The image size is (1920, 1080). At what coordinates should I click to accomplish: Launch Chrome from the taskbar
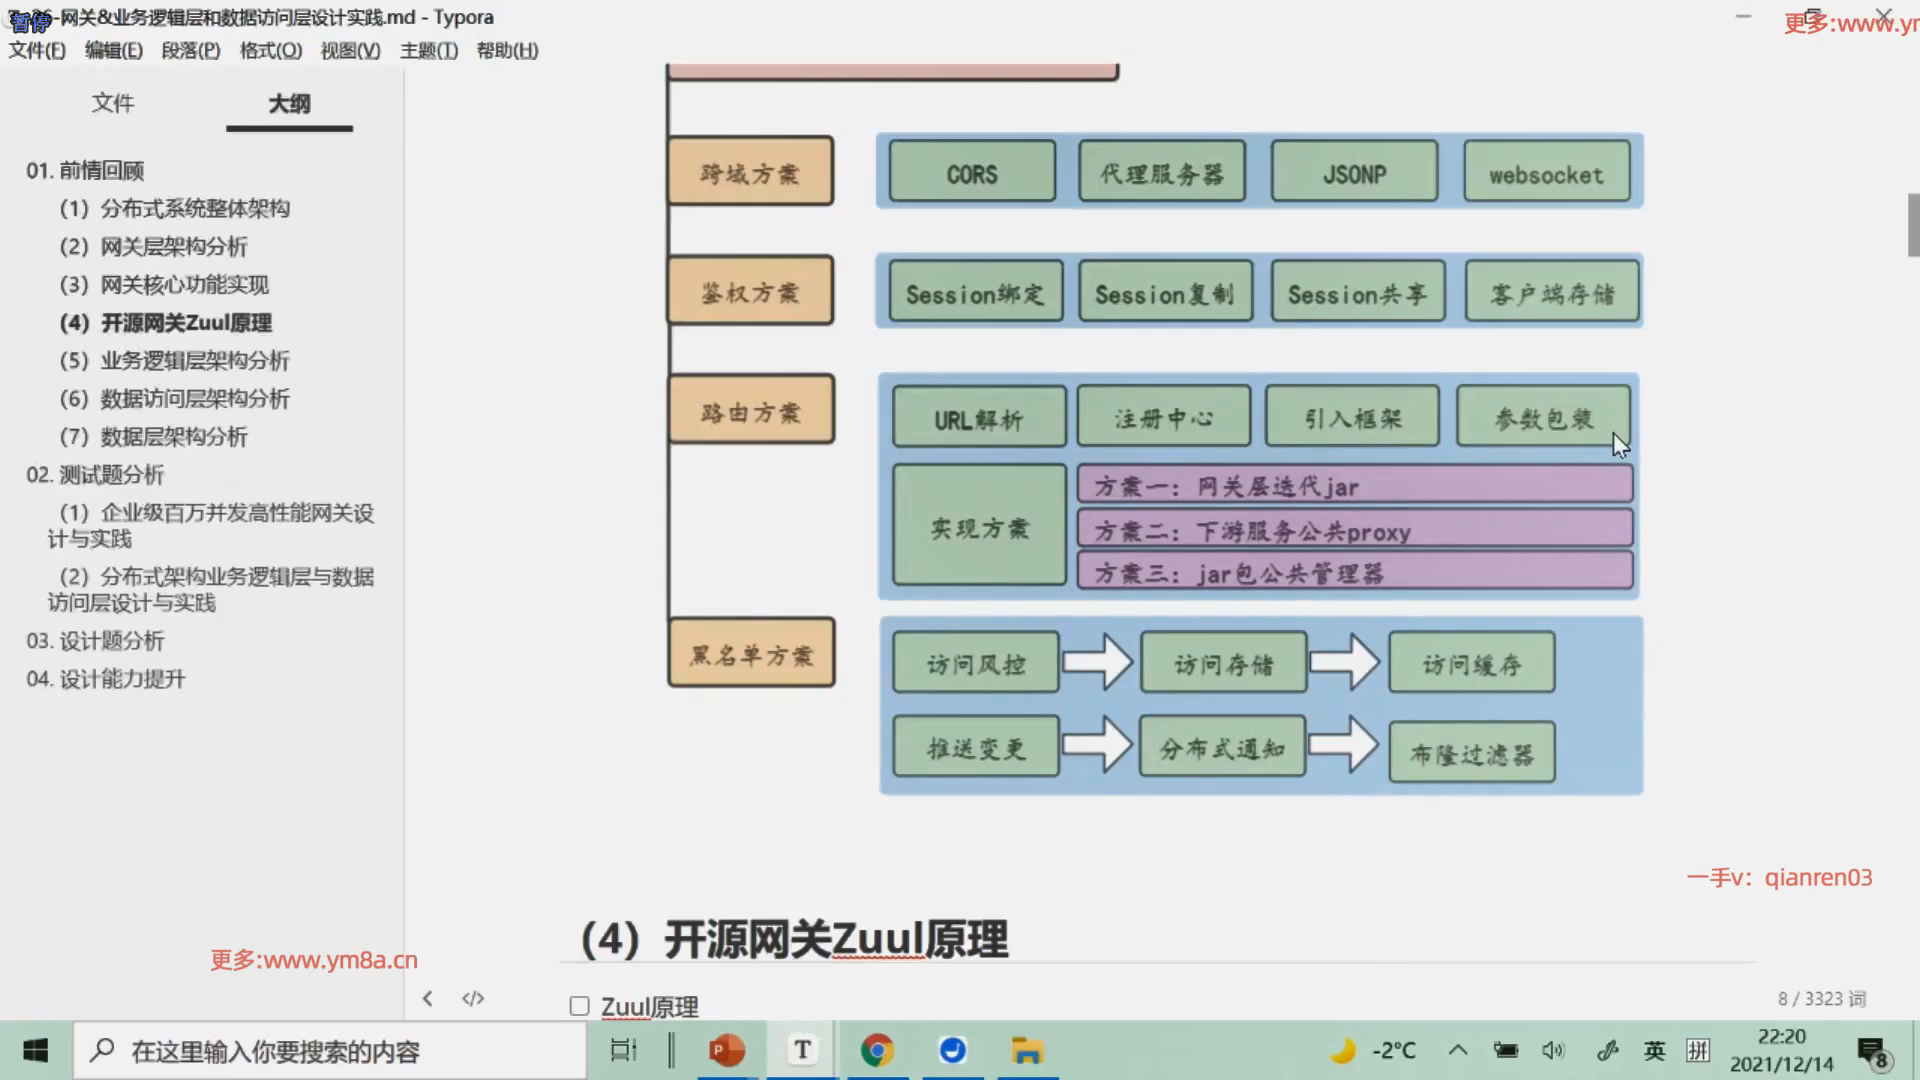(877, 1050)
